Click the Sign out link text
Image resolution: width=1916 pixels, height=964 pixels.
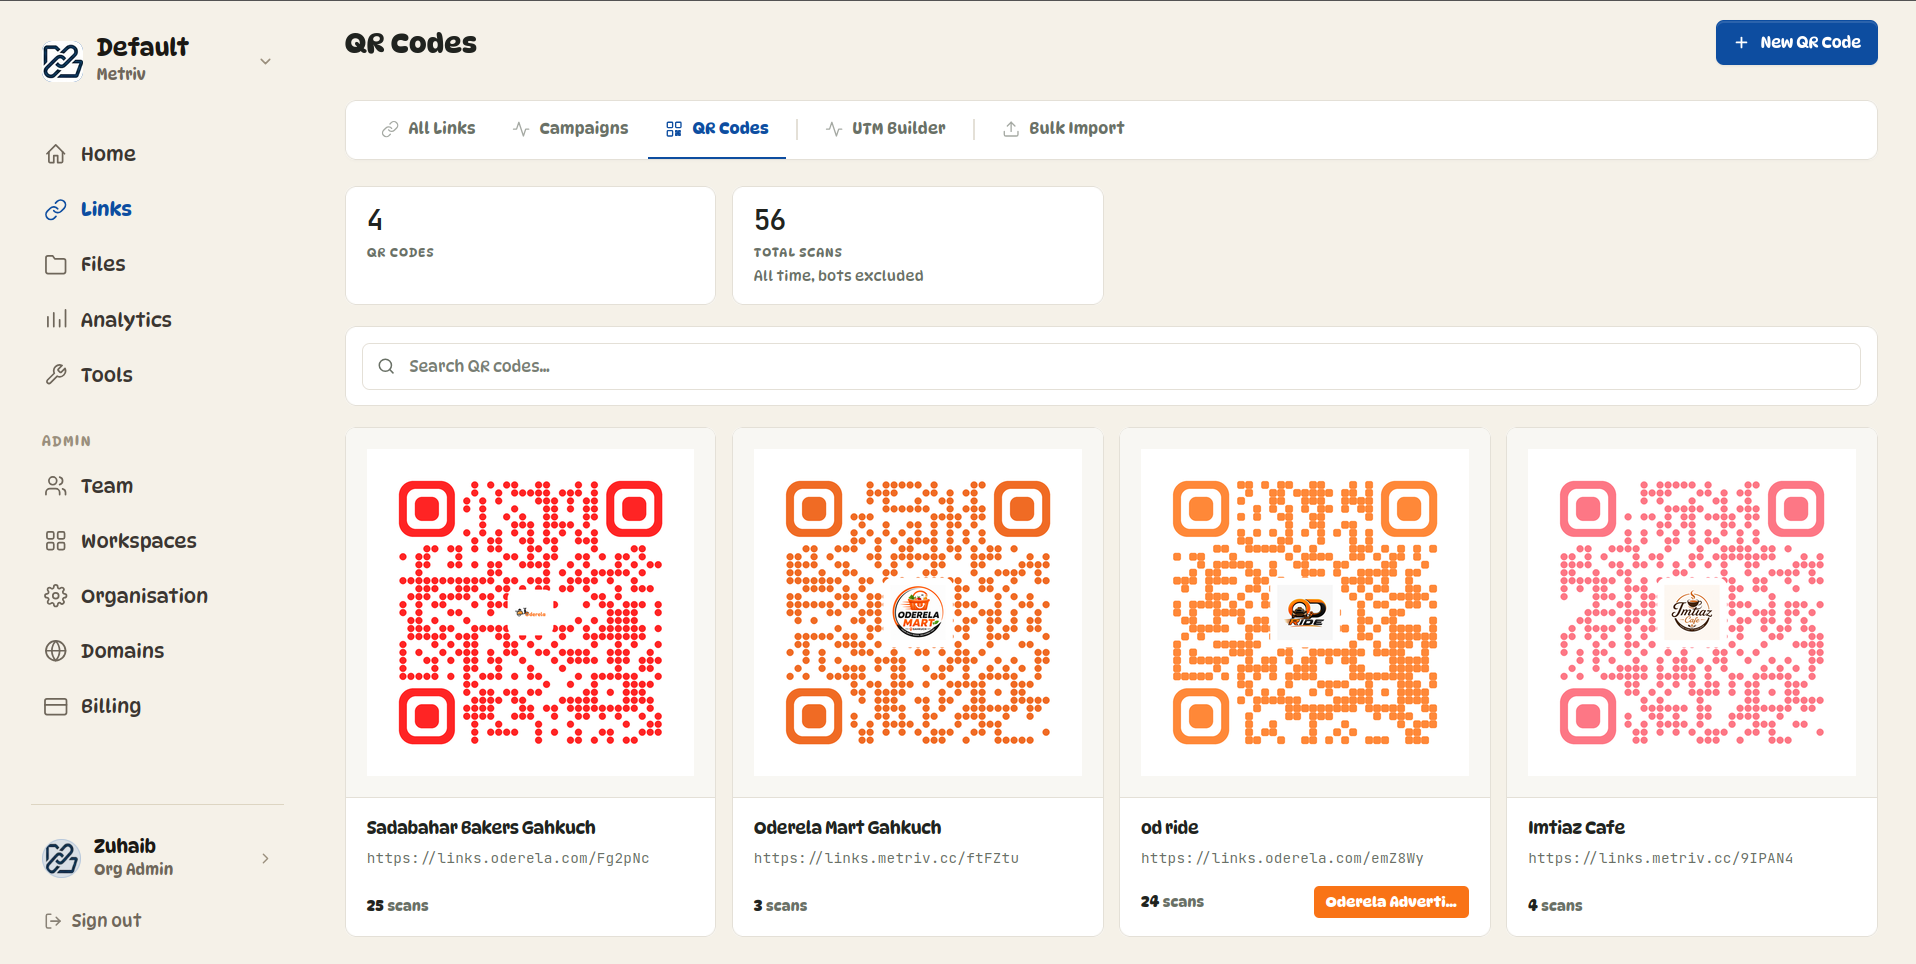click(x=106, y=921)
